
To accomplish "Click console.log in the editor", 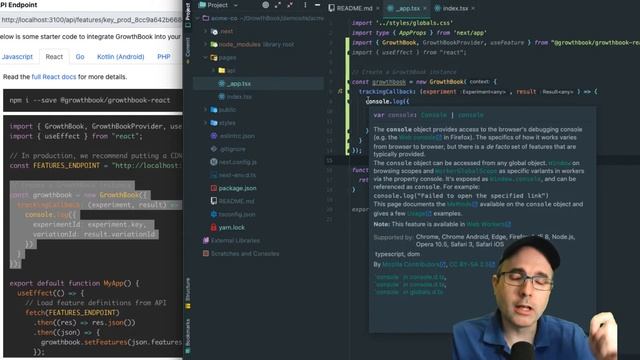I will (x=386, y=102).
